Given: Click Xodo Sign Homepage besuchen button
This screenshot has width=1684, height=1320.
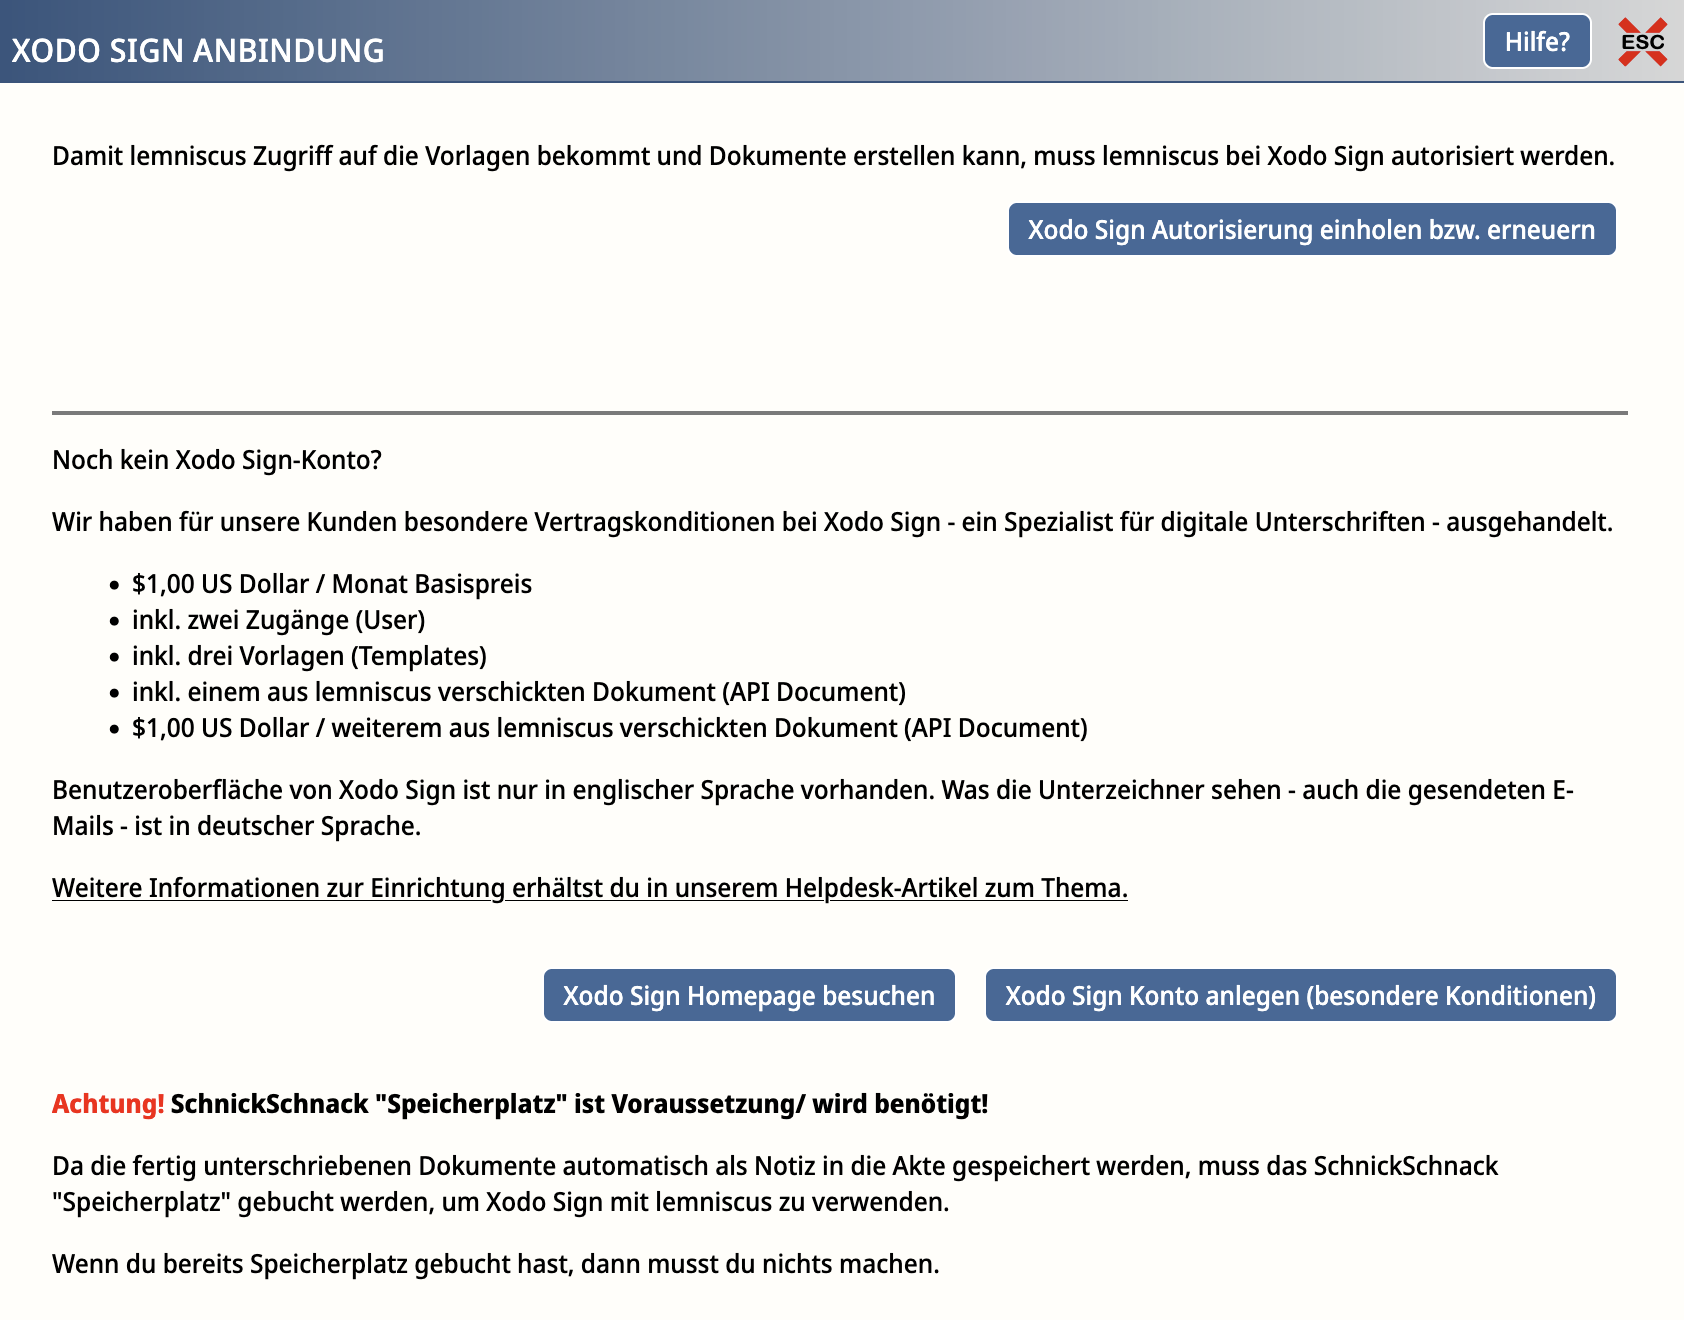Looking at the screenshot, I should 748,996.
